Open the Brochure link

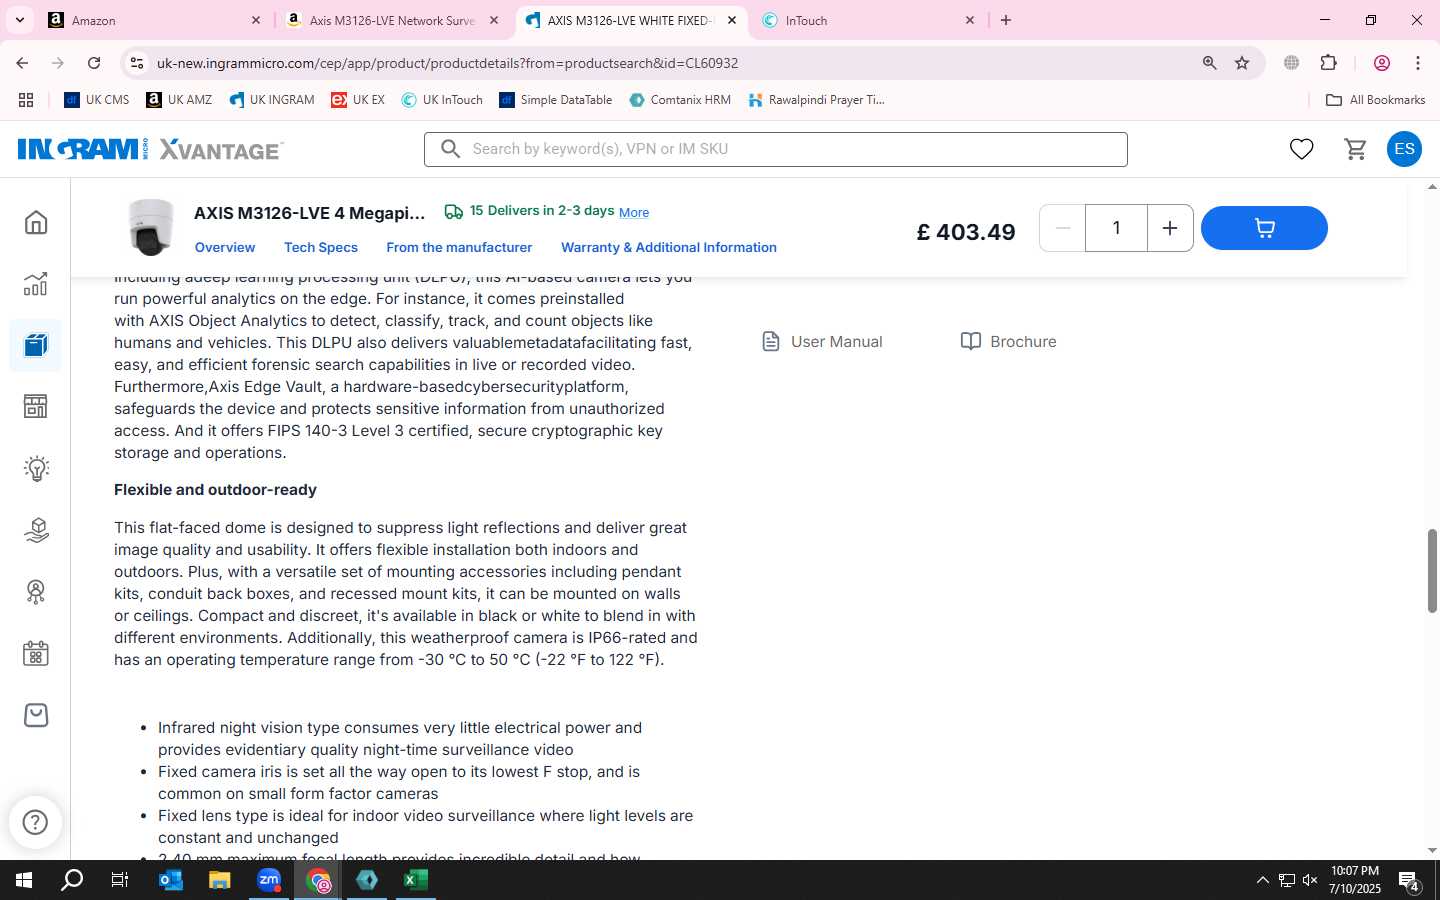point(1008,341)
